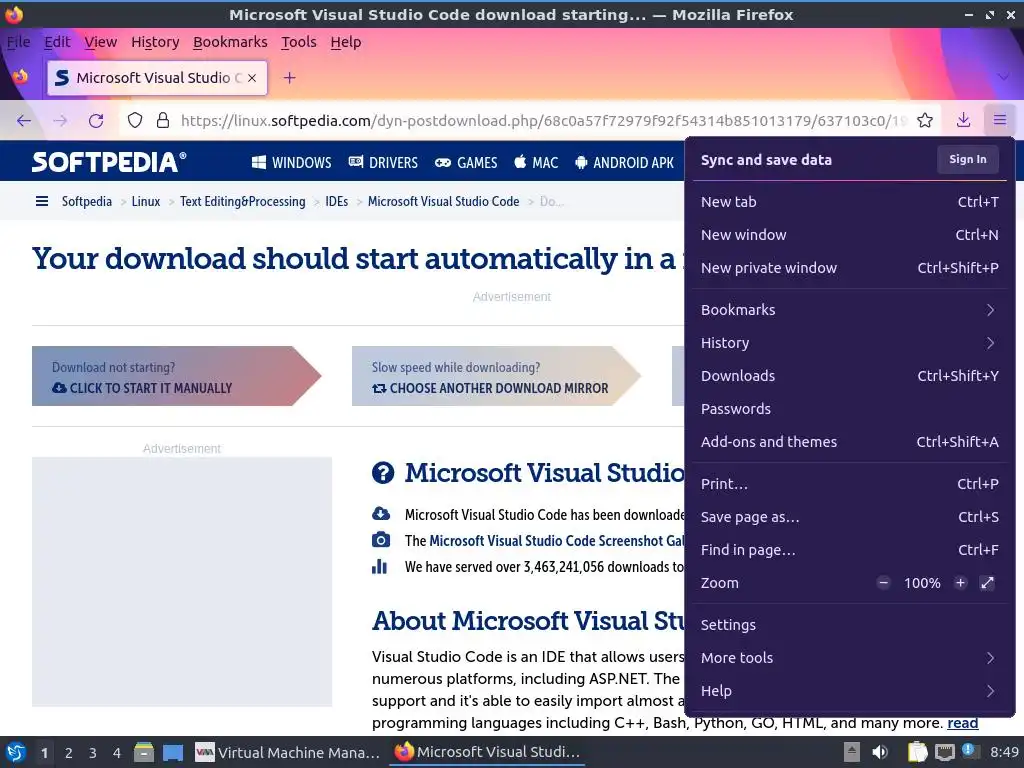Choose New tab menu entry
Screen dimensions: 1024x768
850,202
